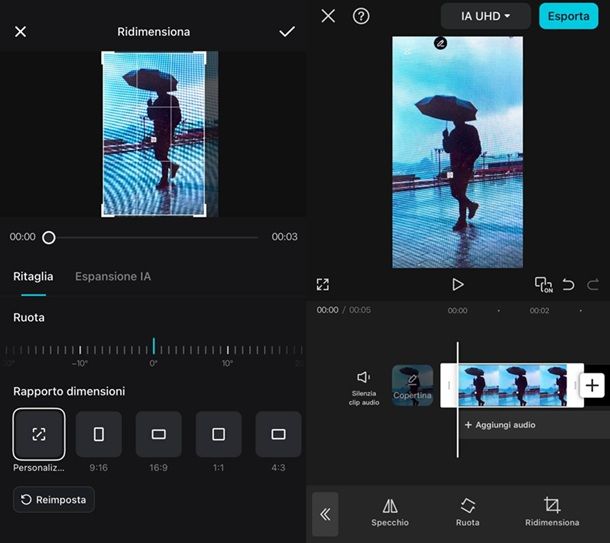
Task: Open the Copertina cover thumbnail
Action: coord(412,385)
